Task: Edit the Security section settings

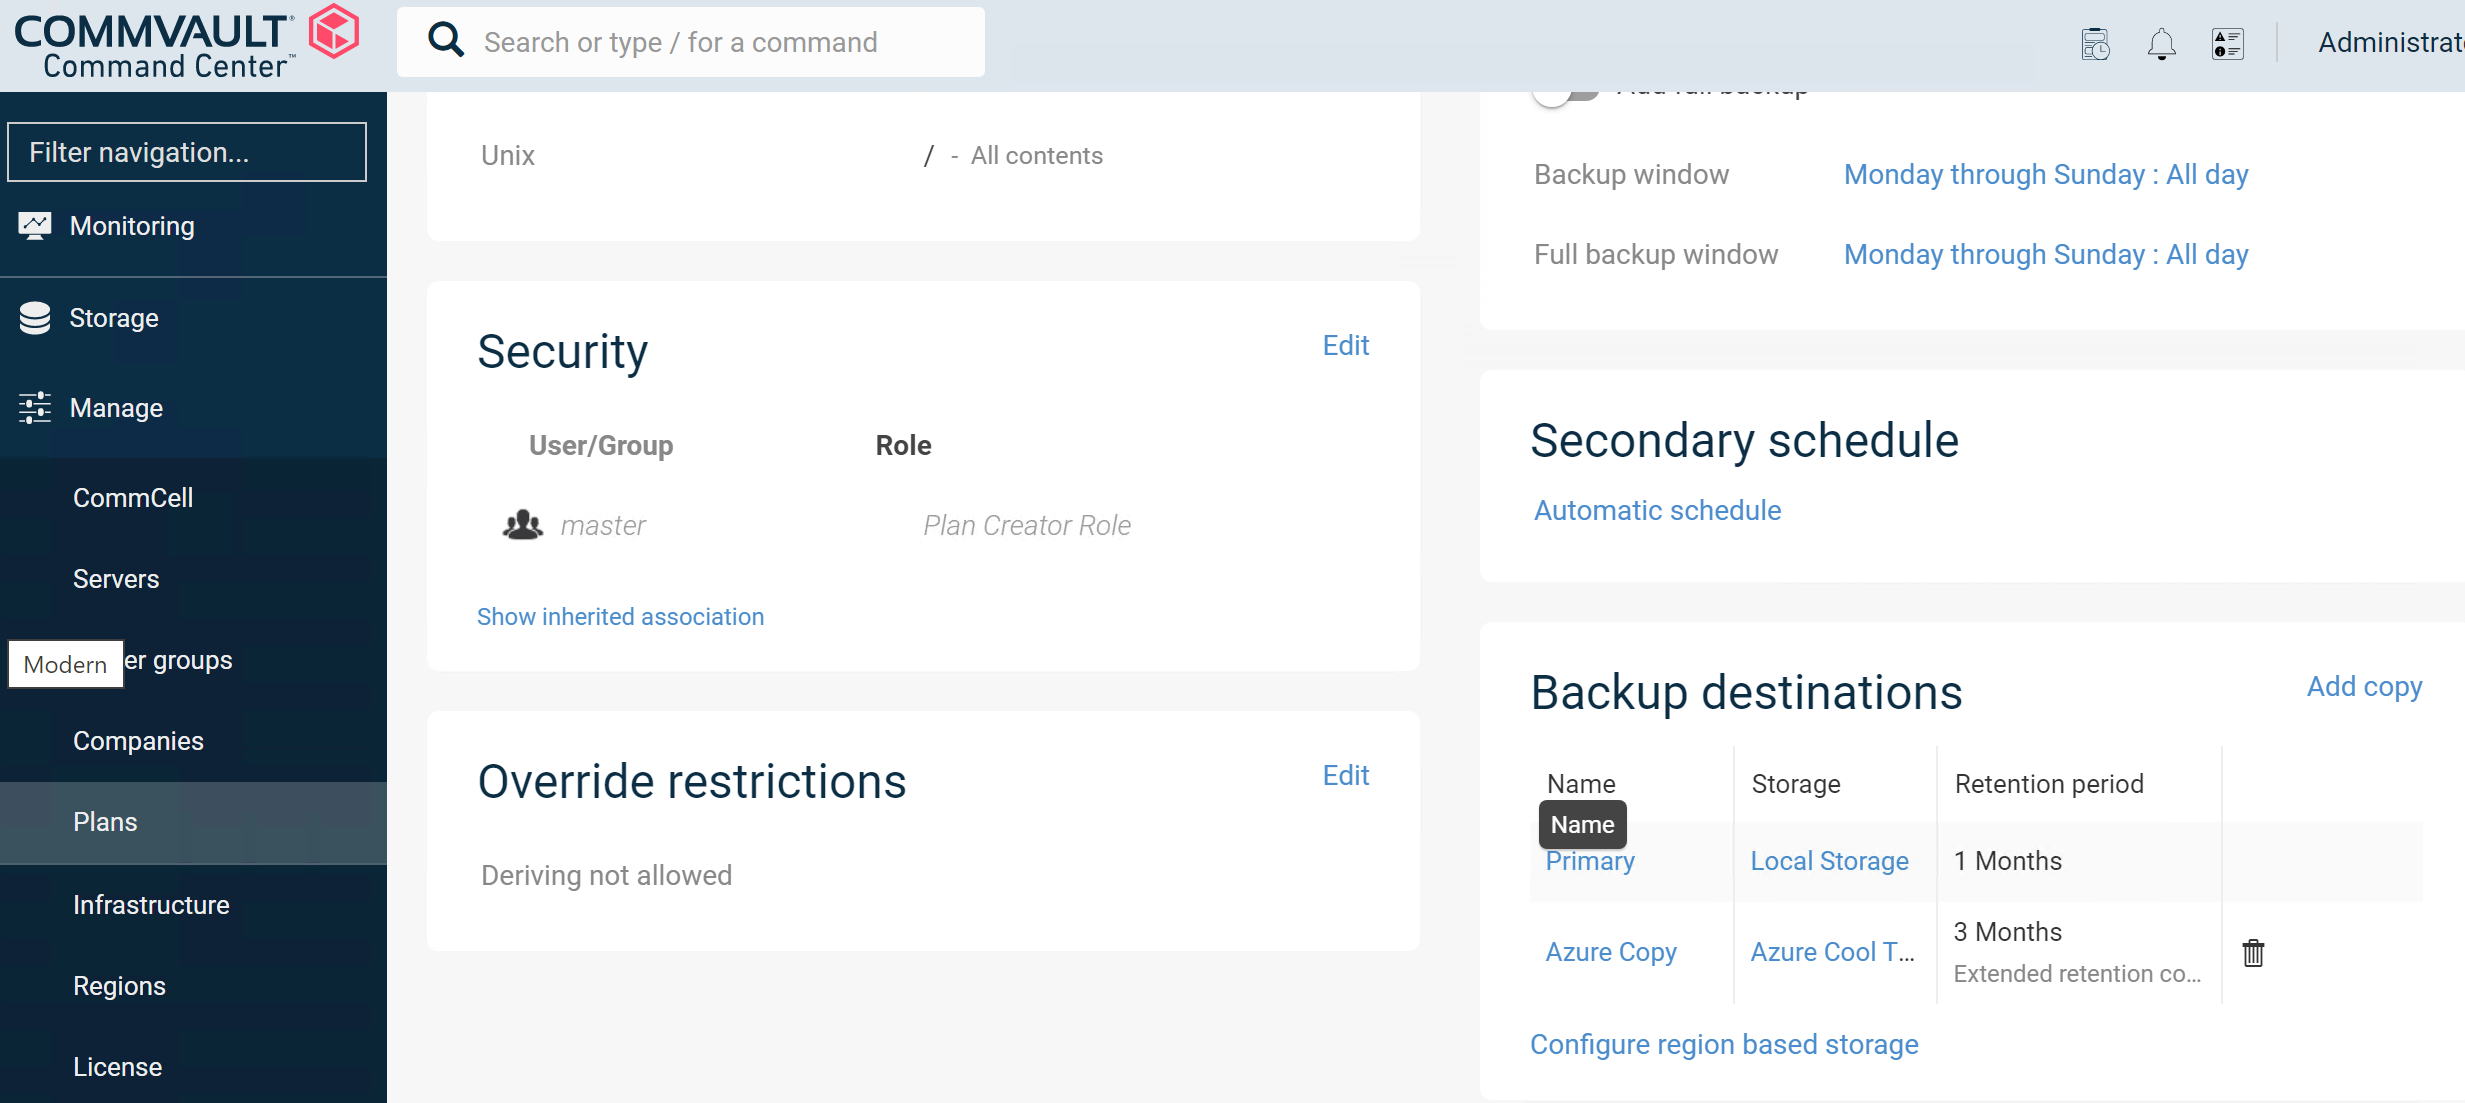Action: 1344,344
